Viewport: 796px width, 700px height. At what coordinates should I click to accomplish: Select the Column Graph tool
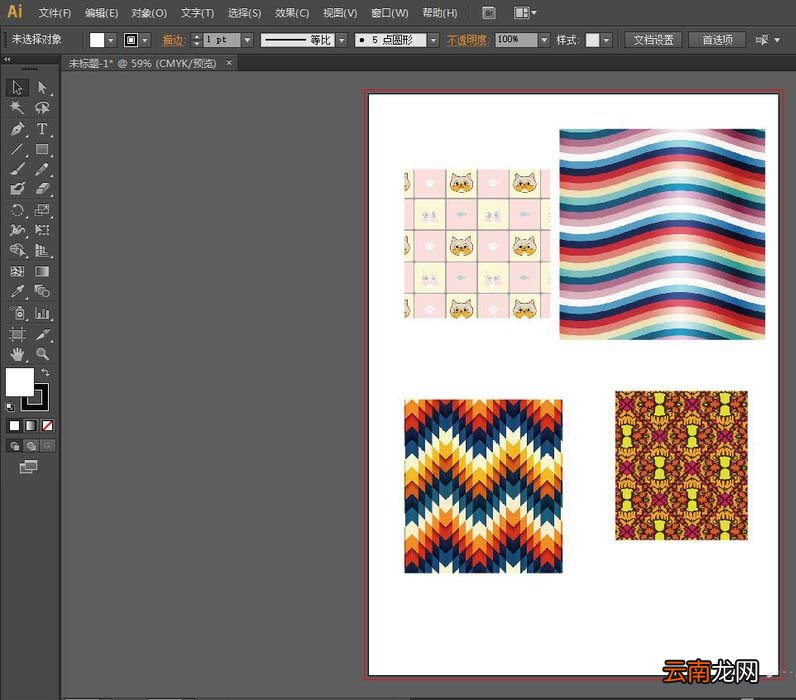click(x=42, y=313)
